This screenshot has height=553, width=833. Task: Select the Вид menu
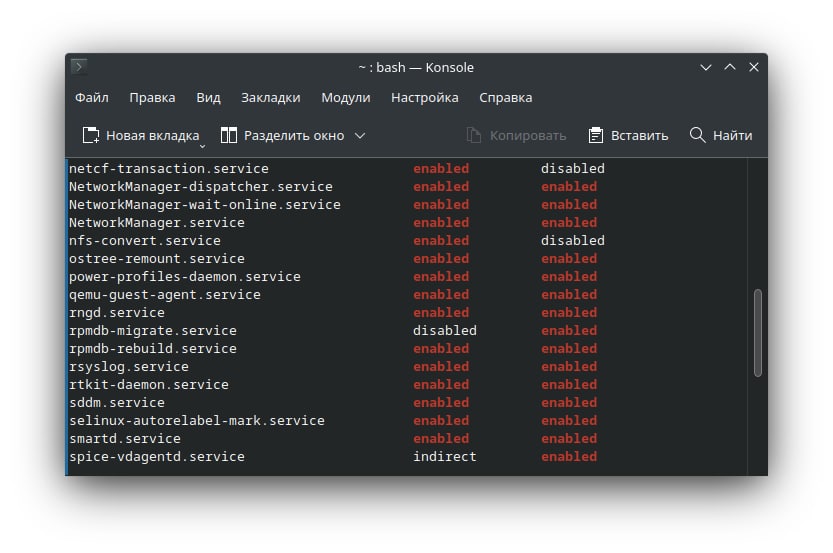[x=208, y=98]
